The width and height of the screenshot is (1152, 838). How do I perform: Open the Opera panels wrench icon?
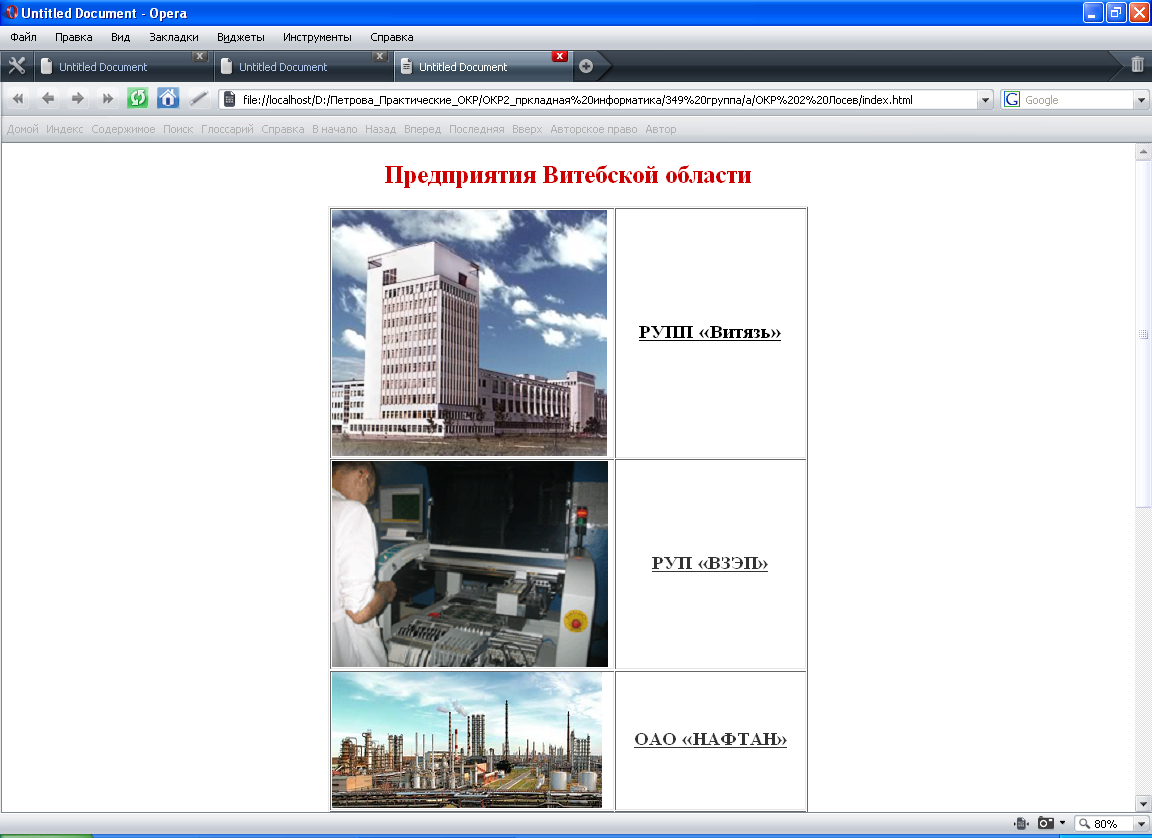pos(16,66)
